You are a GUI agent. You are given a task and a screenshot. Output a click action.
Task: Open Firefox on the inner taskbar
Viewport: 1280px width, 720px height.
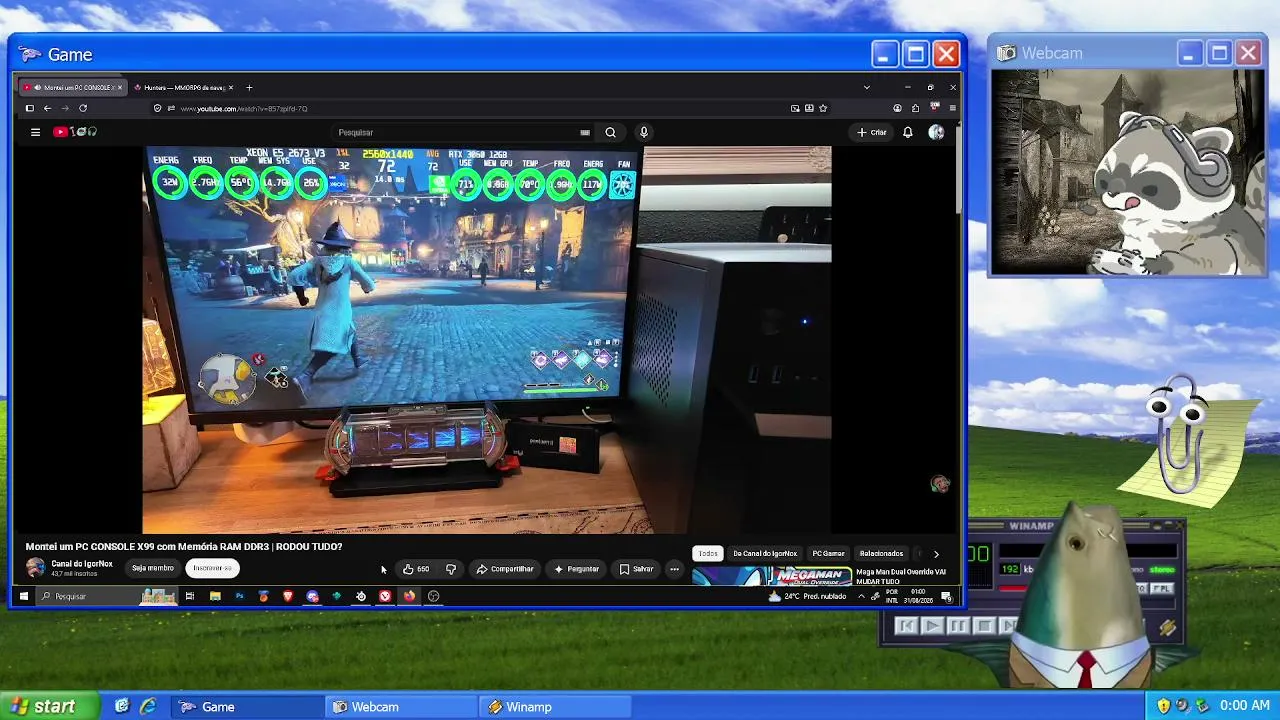point(409,596)
